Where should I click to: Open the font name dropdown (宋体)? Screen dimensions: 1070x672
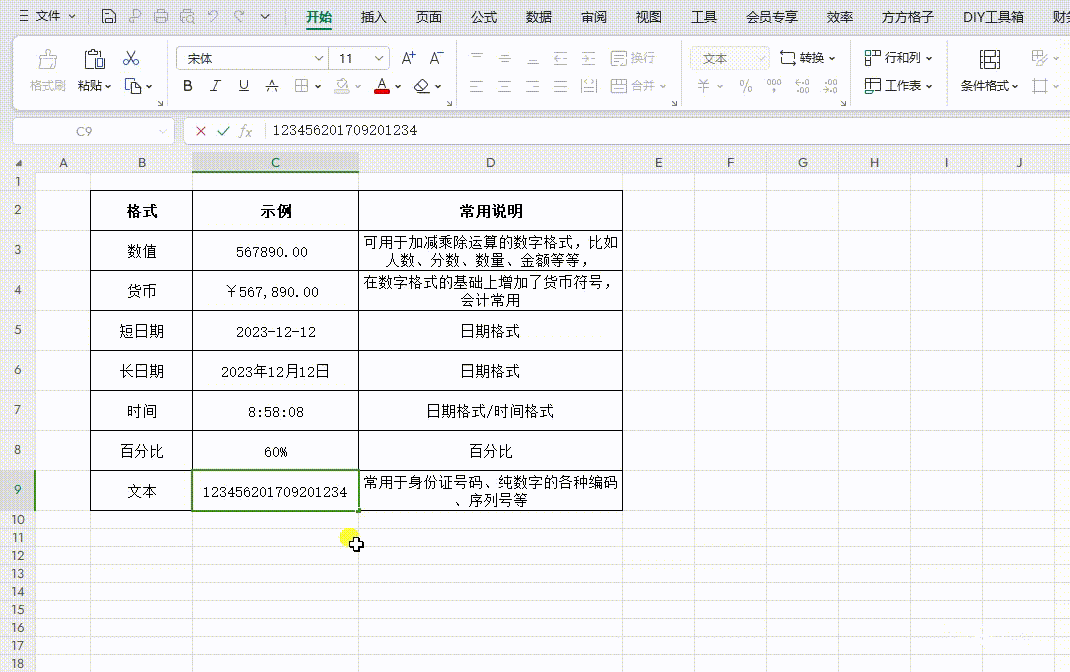pos(318,59)
